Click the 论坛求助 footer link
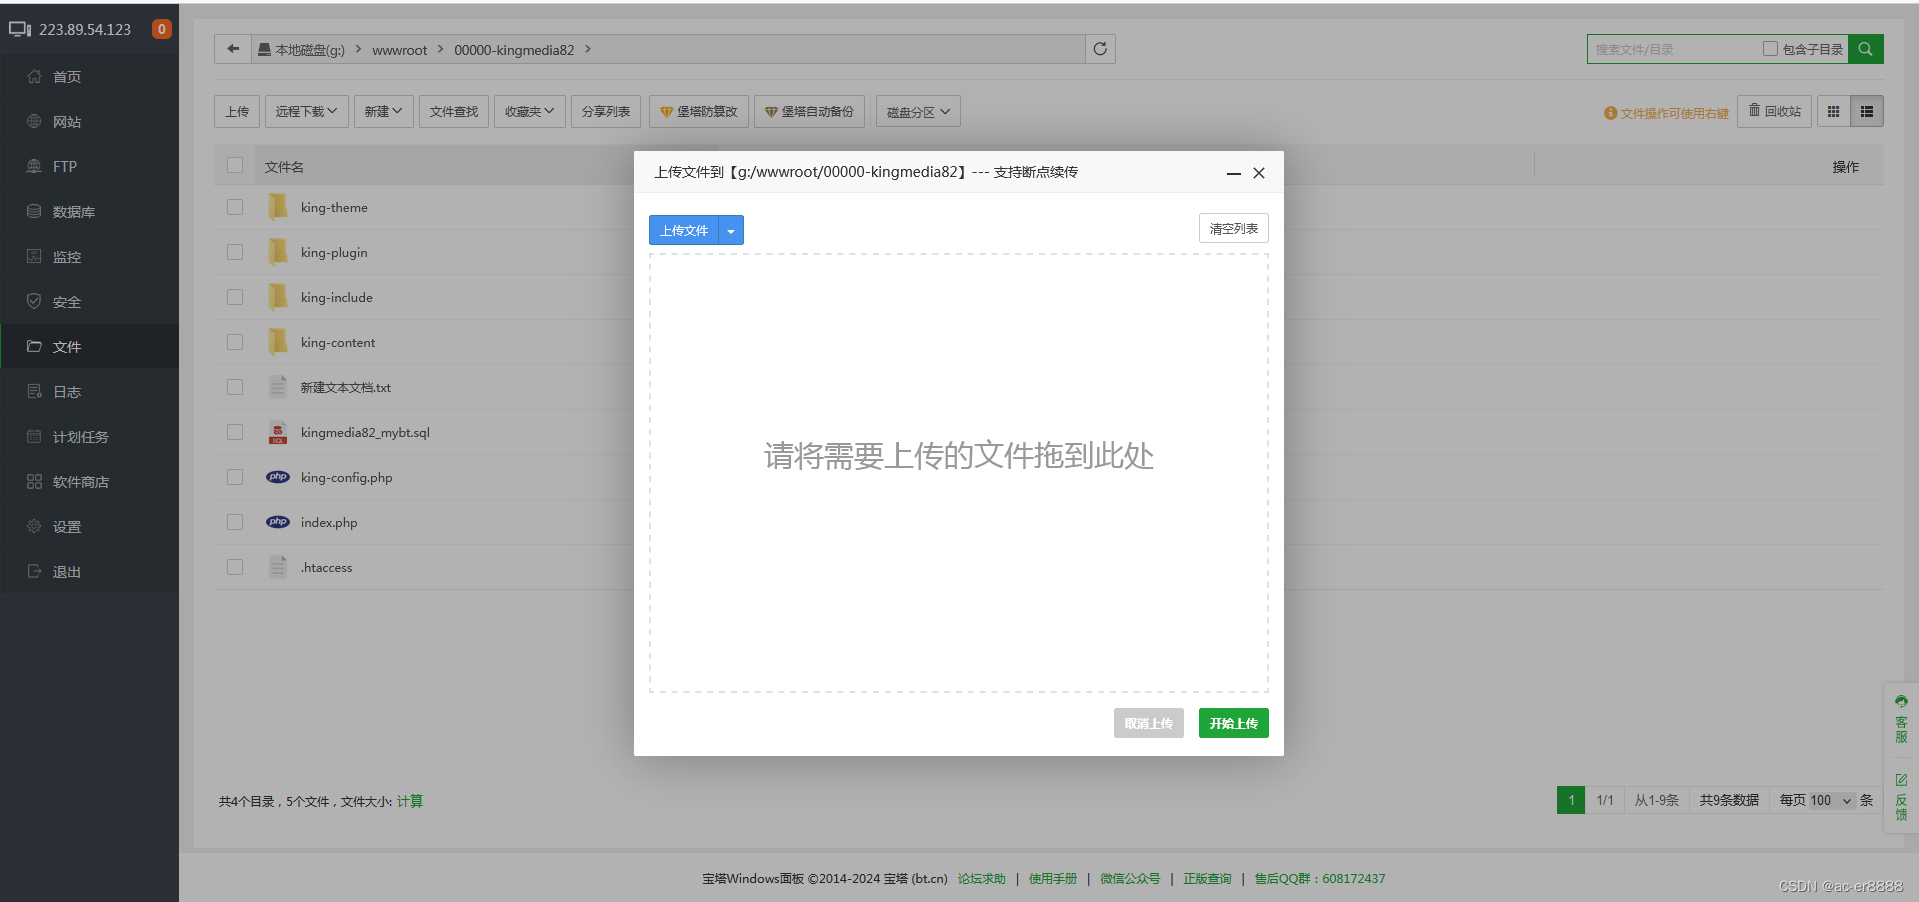 (x=982, y=879)
